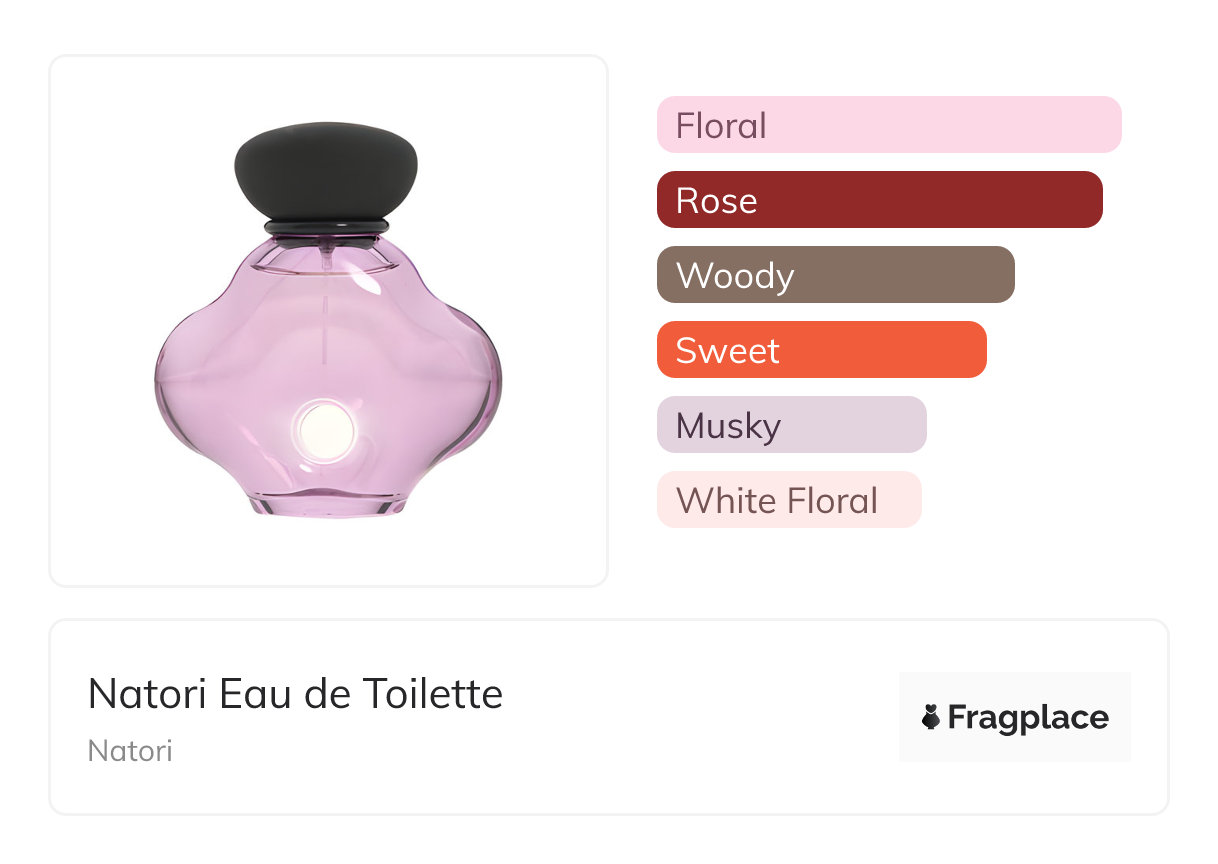The height and width of the screenshot is (864, 1218).
Task: Select the dark red Rose accord bar
Action: pos(879,200)
